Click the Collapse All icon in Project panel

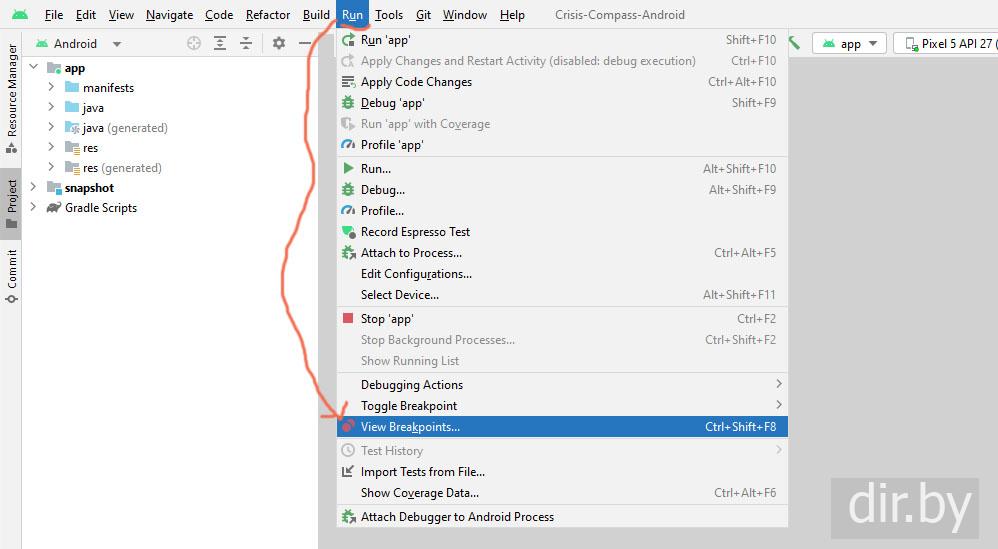246,43
